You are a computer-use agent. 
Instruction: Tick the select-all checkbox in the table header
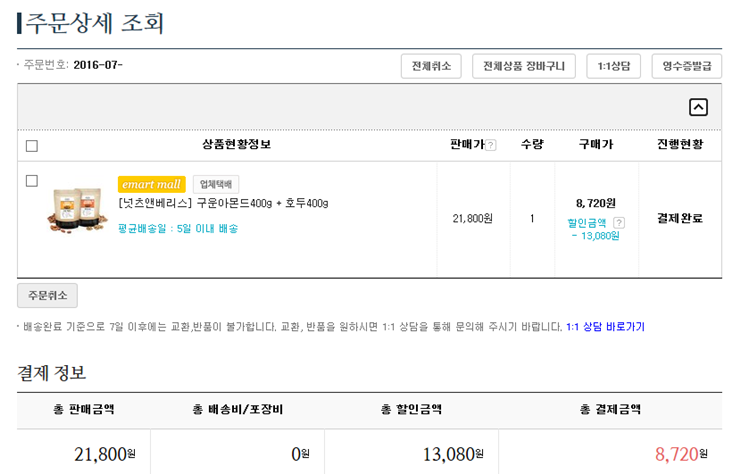(32, 145)
